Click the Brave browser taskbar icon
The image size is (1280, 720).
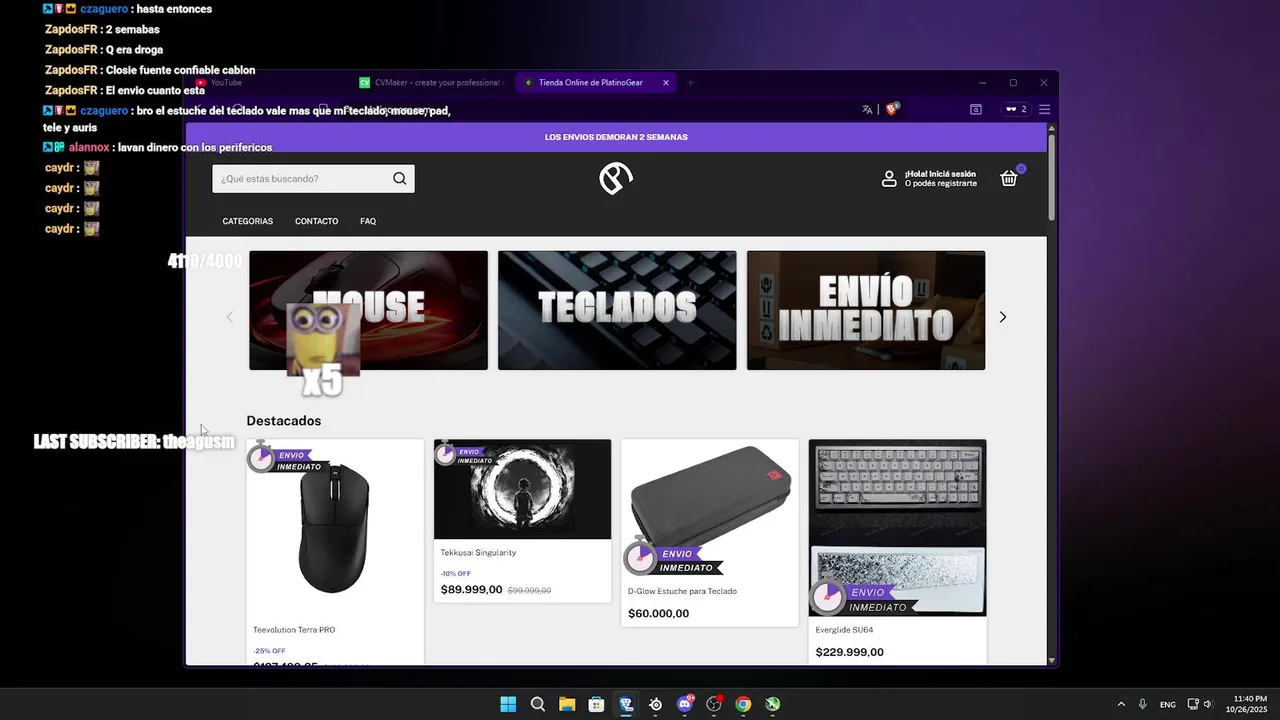tap(626, 704)
